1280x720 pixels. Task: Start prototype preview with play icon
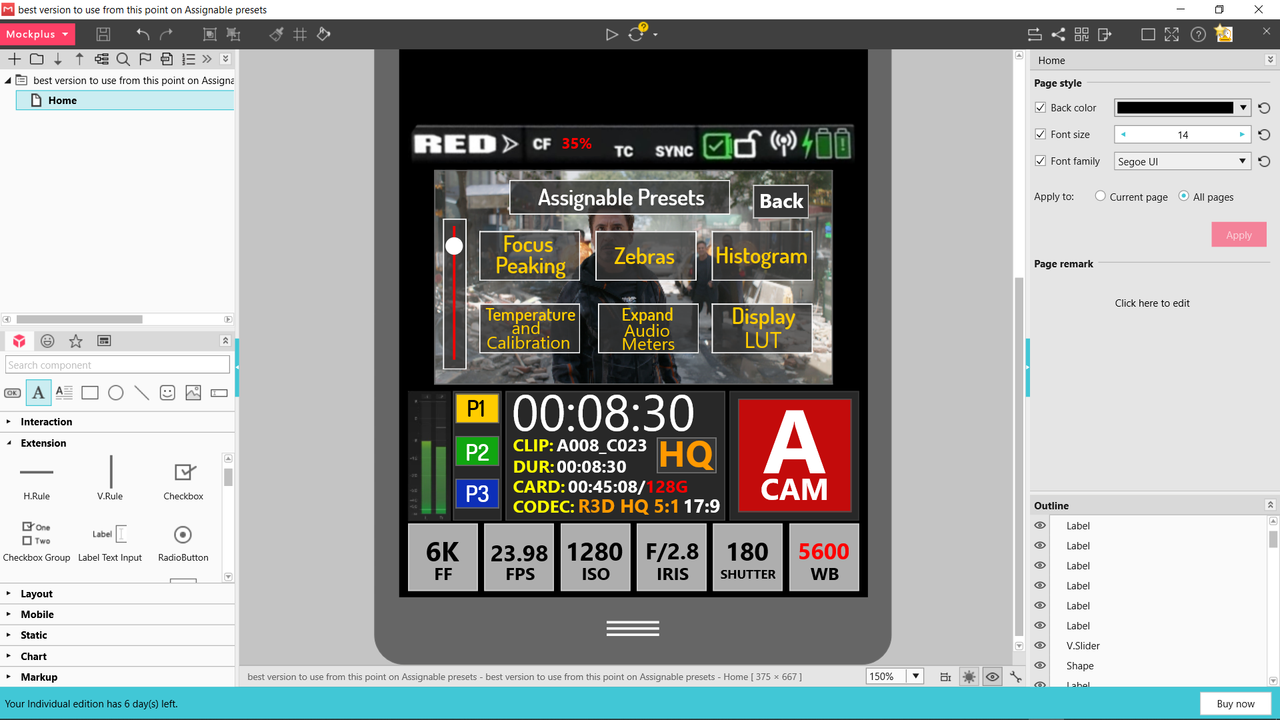click(x=612, y=34)
